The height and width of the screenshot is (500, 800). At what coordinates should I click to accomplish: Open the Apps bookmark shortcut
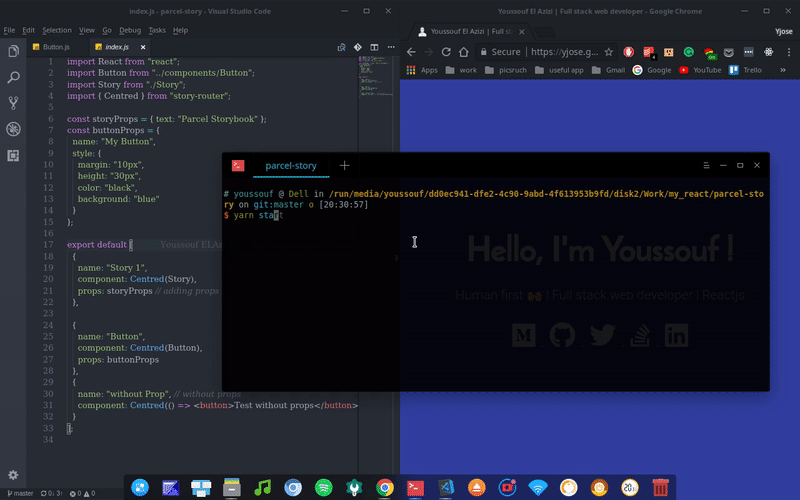(422, 70)
